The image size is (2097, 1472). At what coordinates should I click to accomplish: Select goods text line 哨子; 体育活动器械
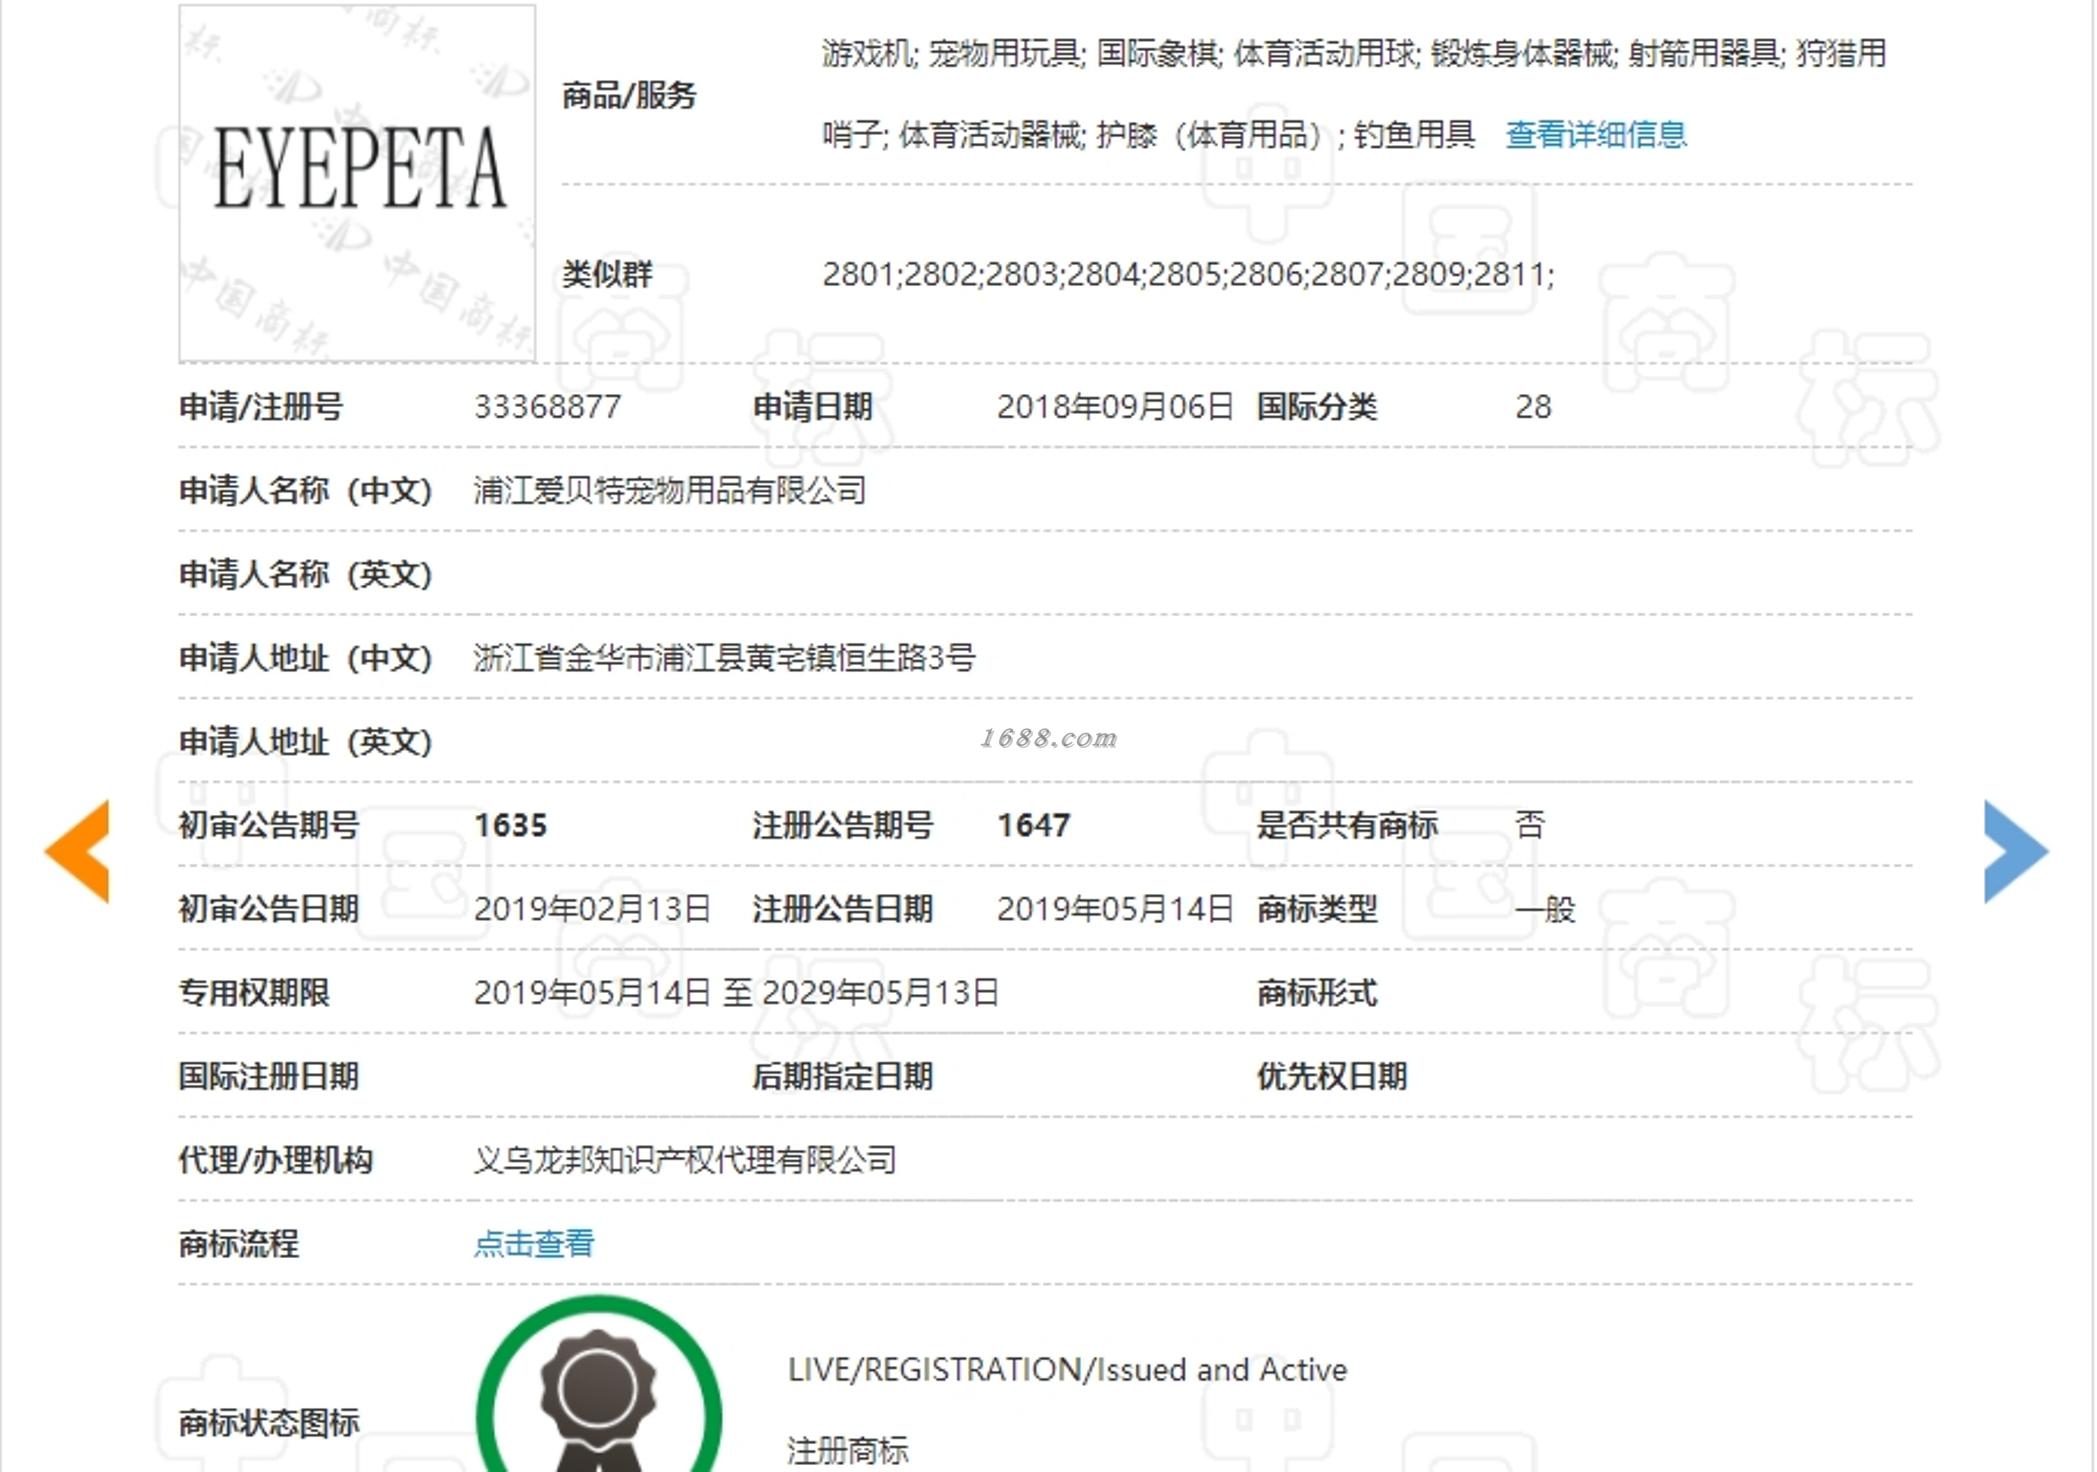click(1148, 134)
